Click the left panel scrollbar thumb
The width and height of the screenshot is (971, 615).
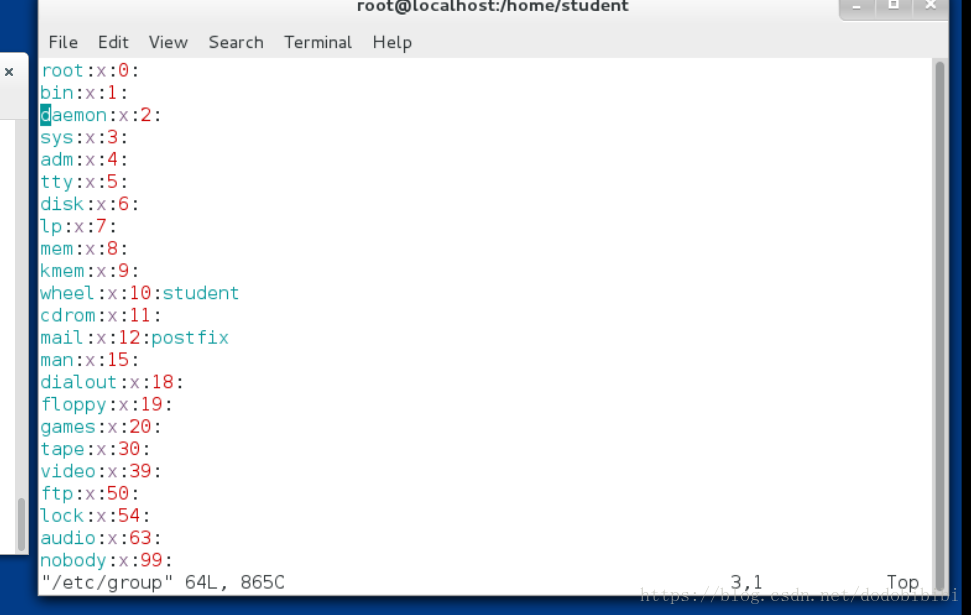[21, 524]
